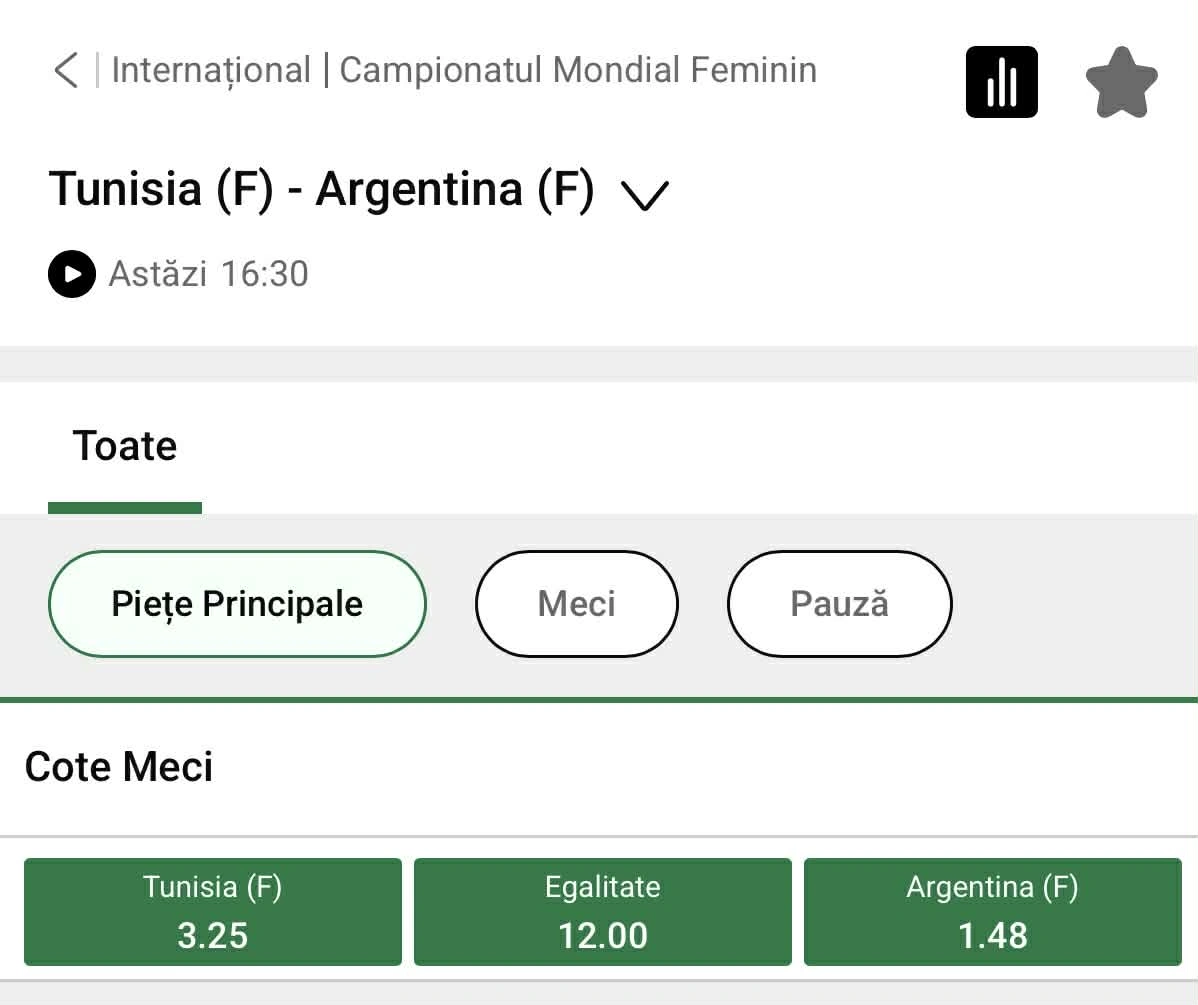Select the bar chart icon near the star

click(1002, 82)
